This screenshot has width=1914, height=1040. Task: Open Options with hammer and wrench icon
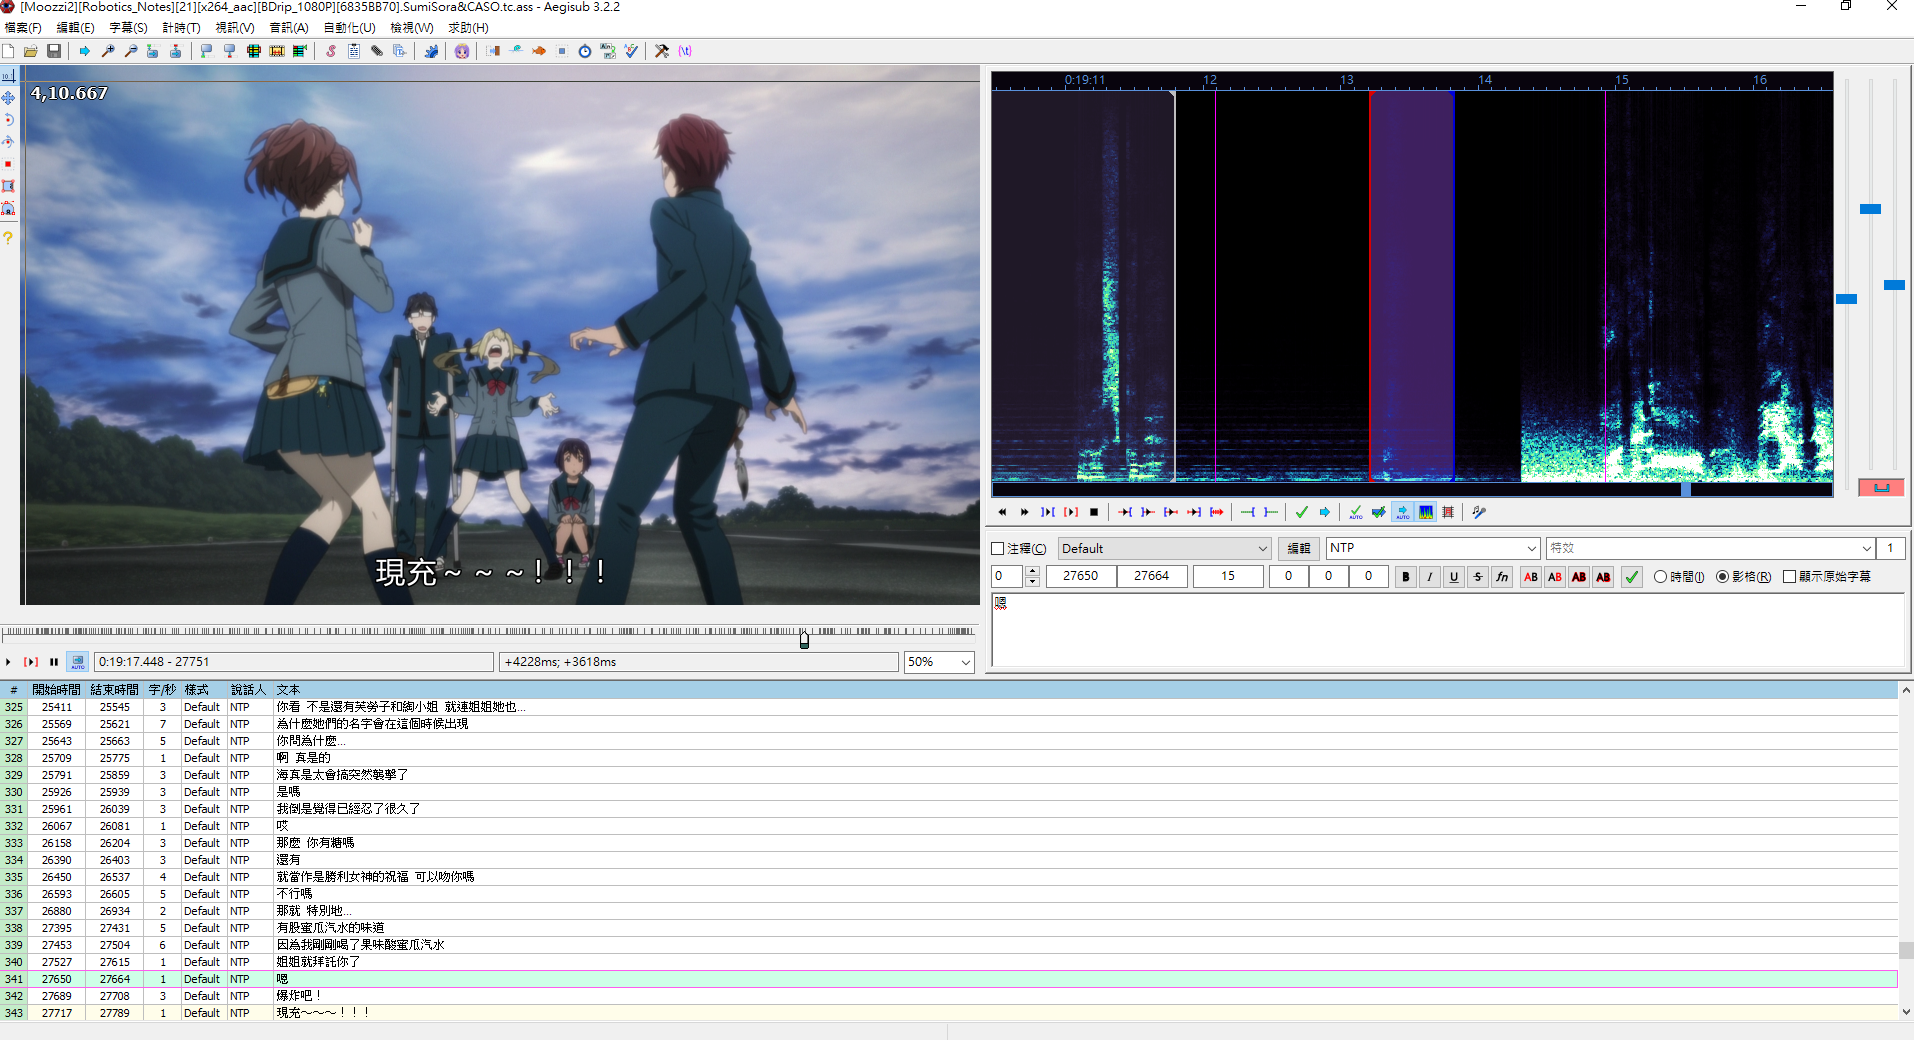point(662,51)
